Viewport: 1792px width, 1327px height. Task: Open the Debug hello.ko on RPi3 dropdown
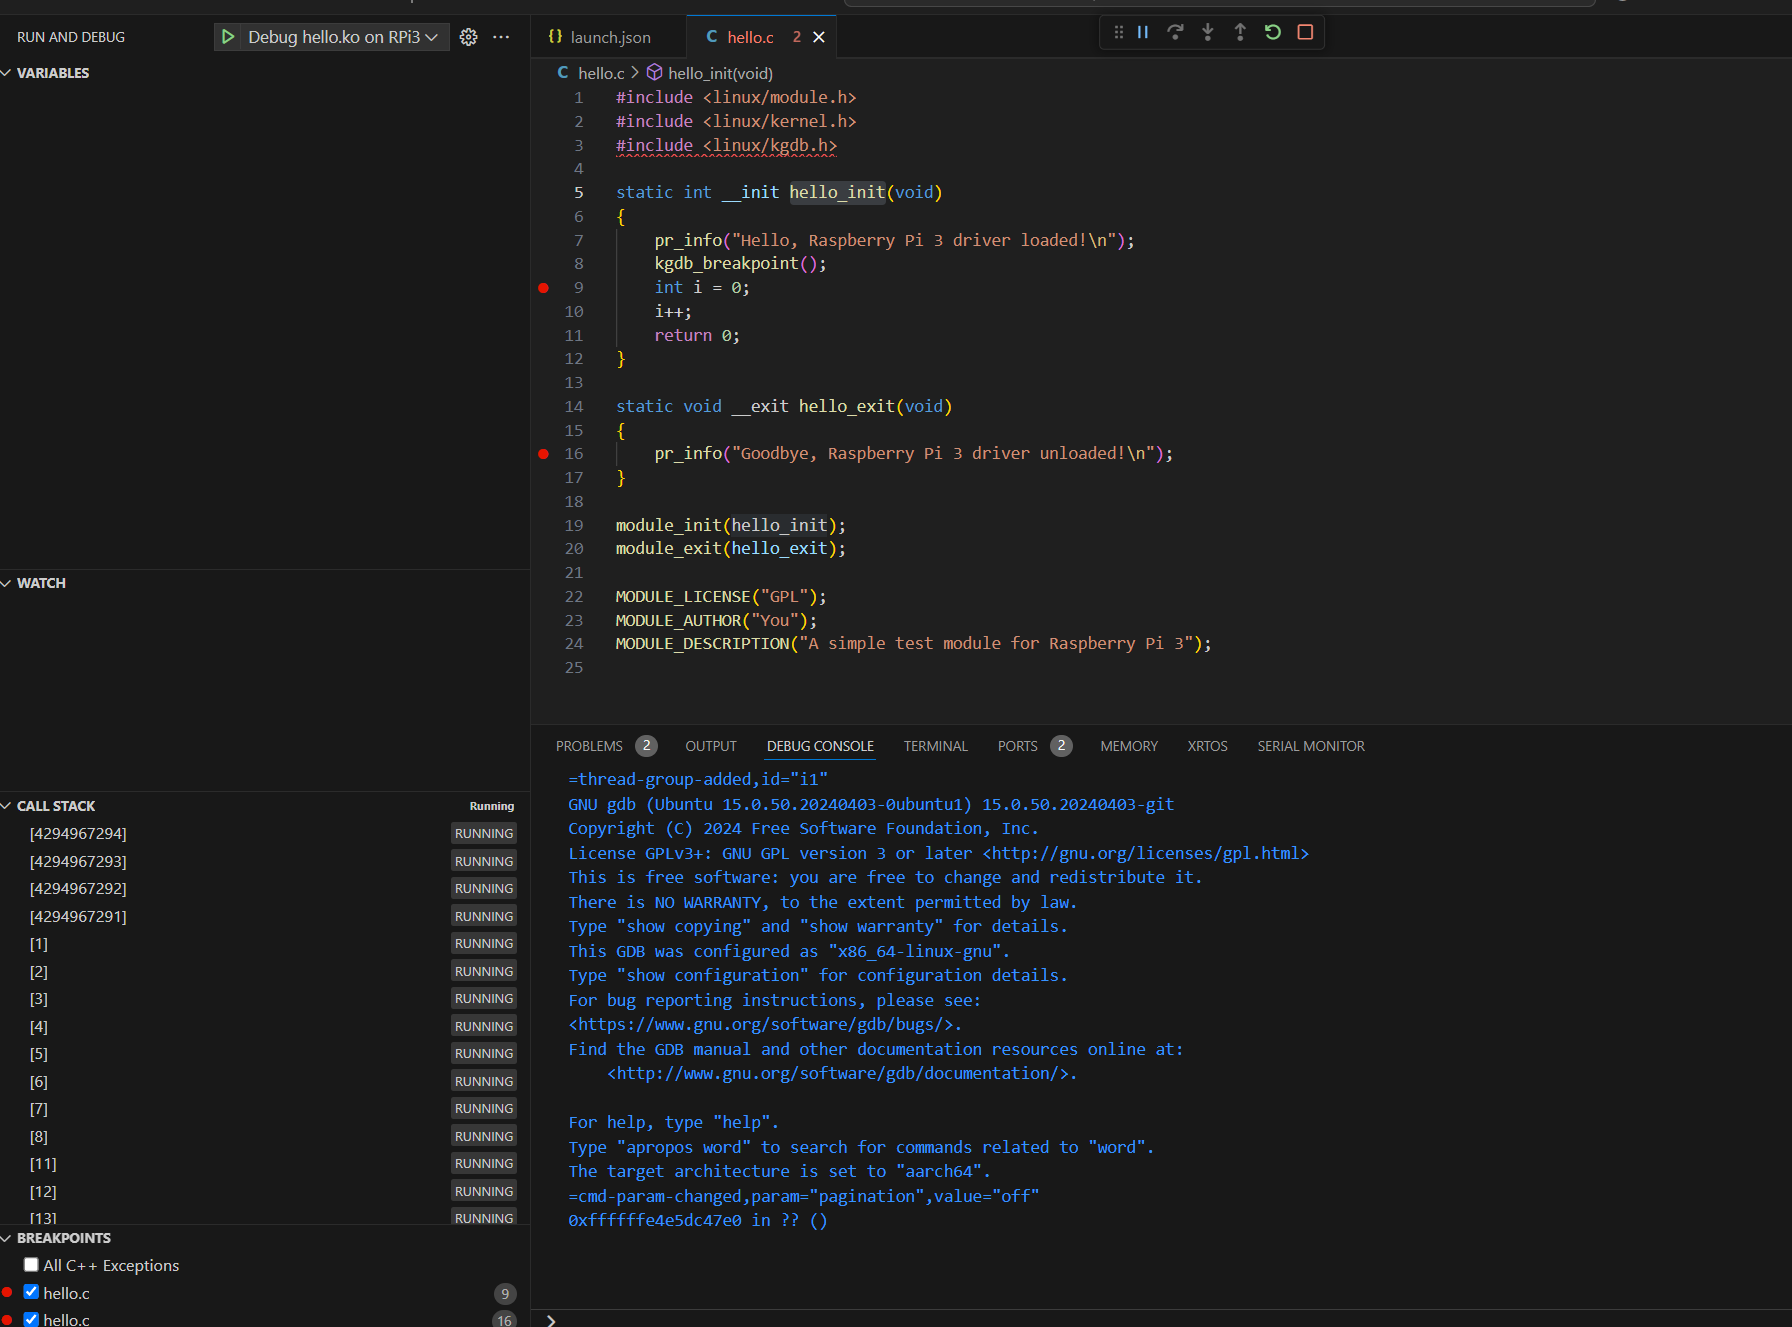pyautogui.click(x=430, y=37)
